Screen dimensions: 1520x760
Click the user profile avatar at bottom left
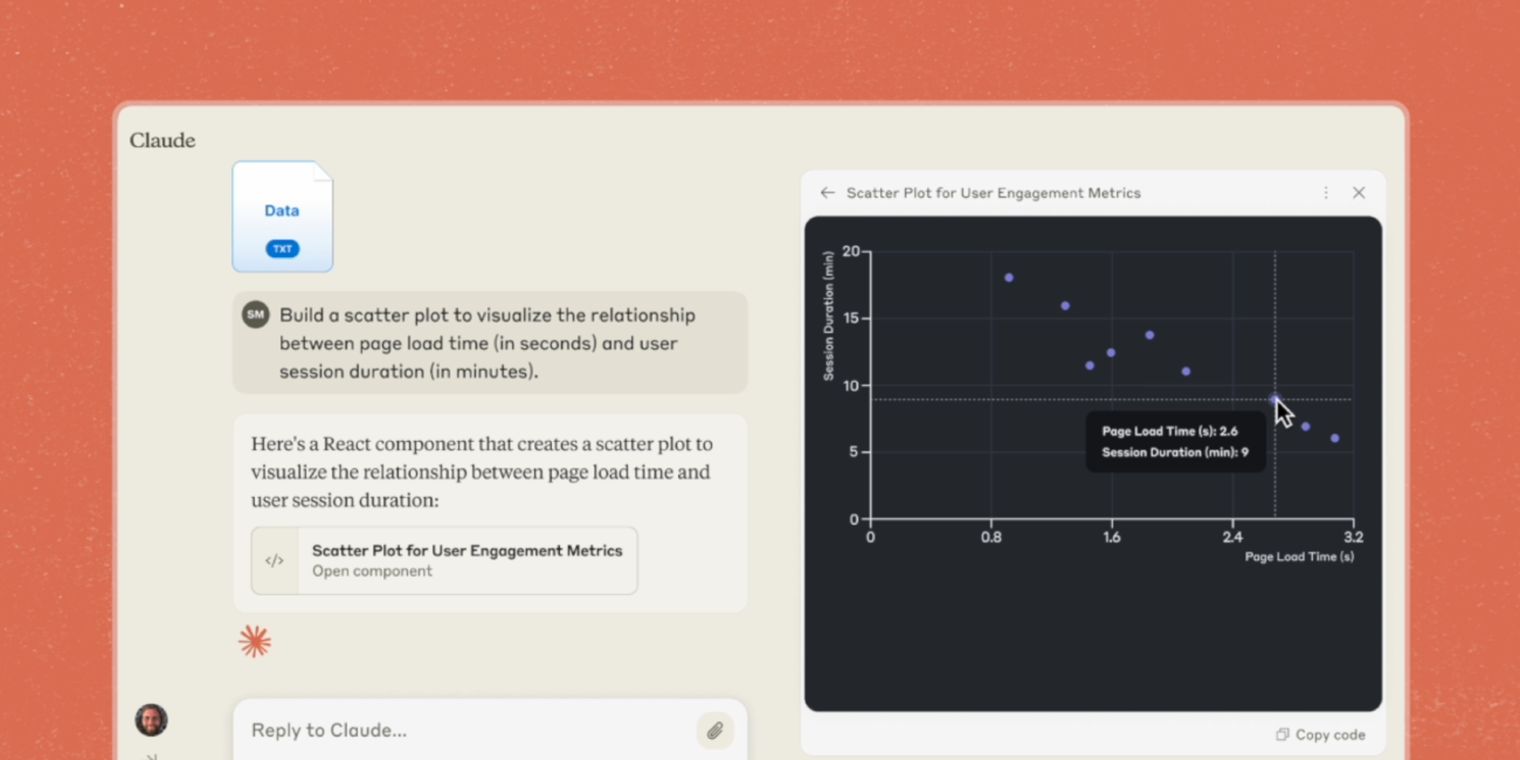click(x=151, y=720)
